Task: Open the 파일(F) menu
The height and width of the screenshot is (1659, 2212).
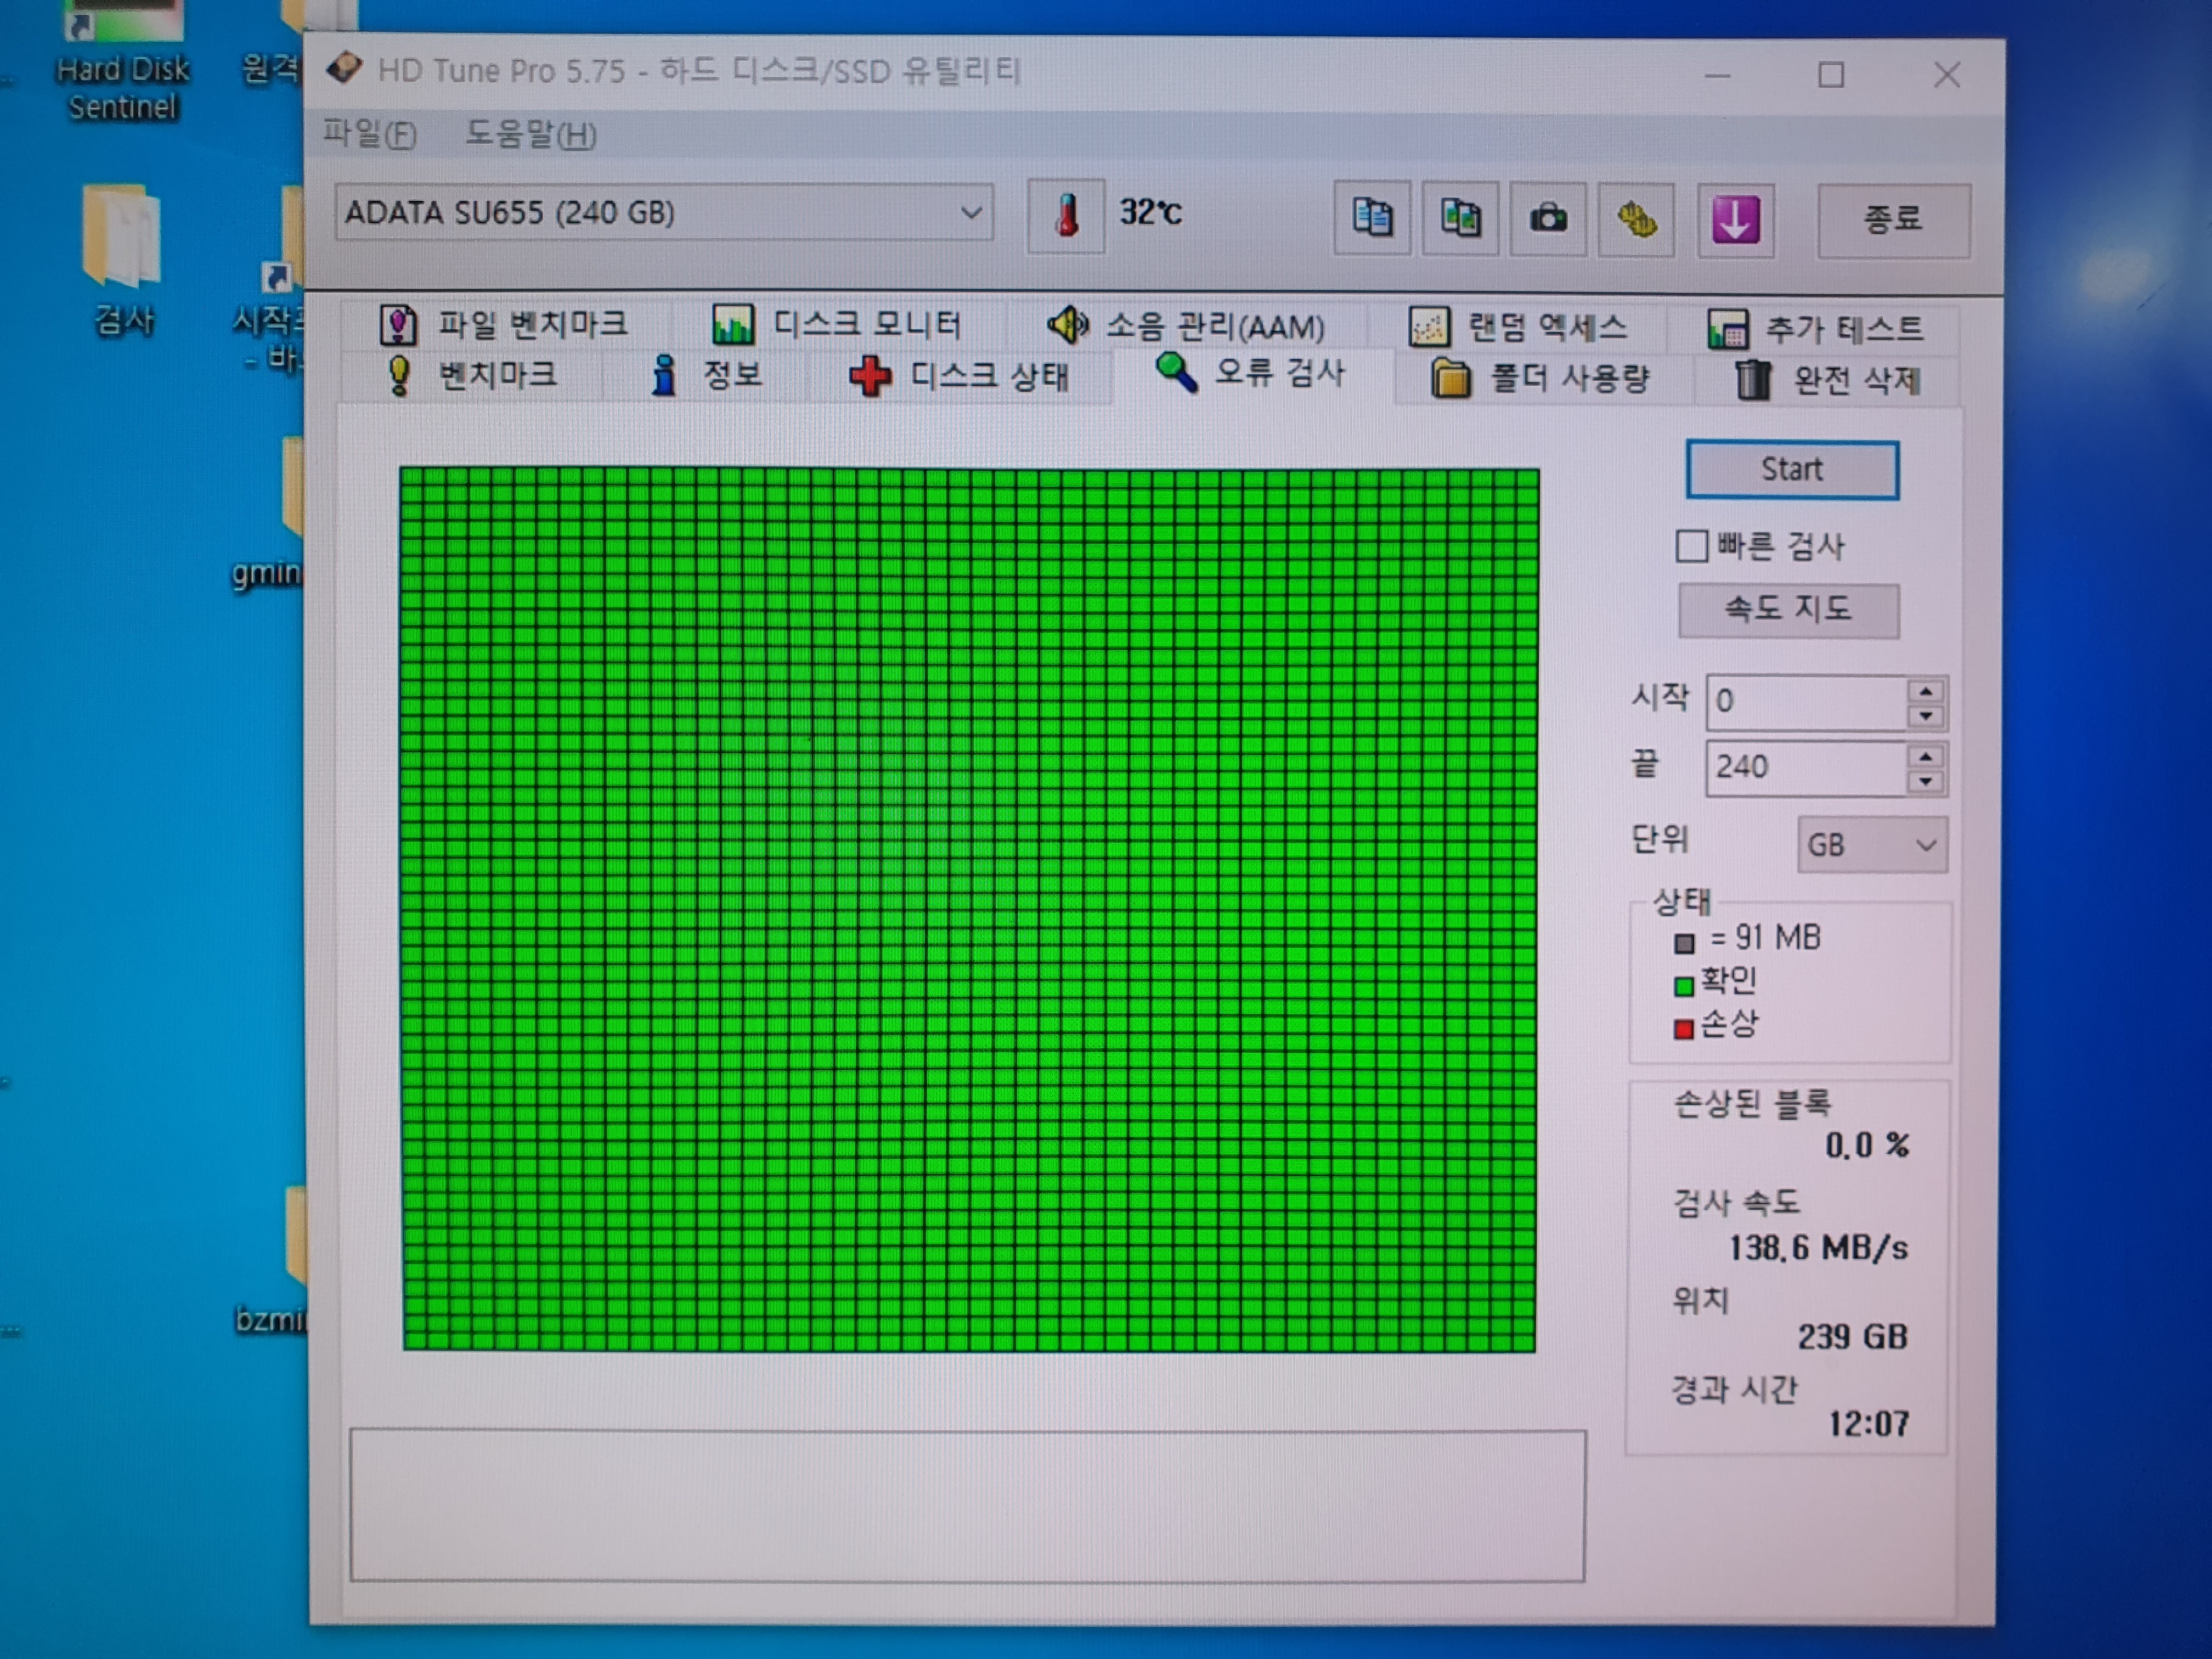Action: click(370, 133)
